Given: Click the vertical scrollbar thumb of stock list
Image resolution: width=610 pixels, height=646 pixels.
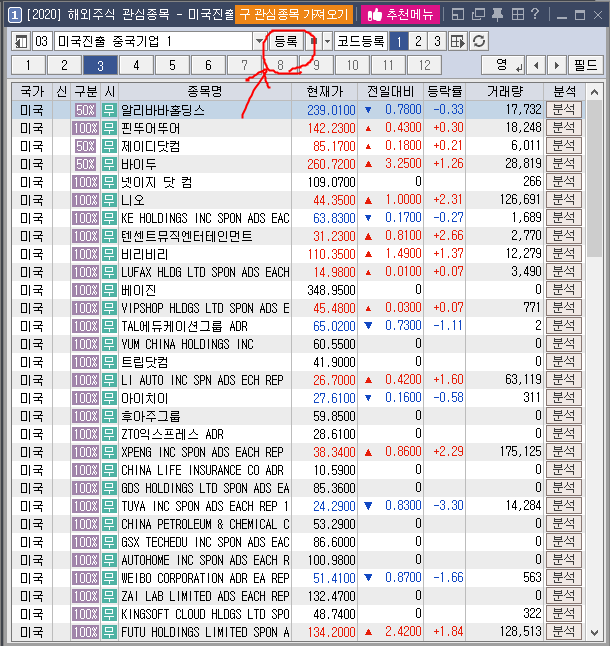Looking at the screenshot, I should click(594, 178).
